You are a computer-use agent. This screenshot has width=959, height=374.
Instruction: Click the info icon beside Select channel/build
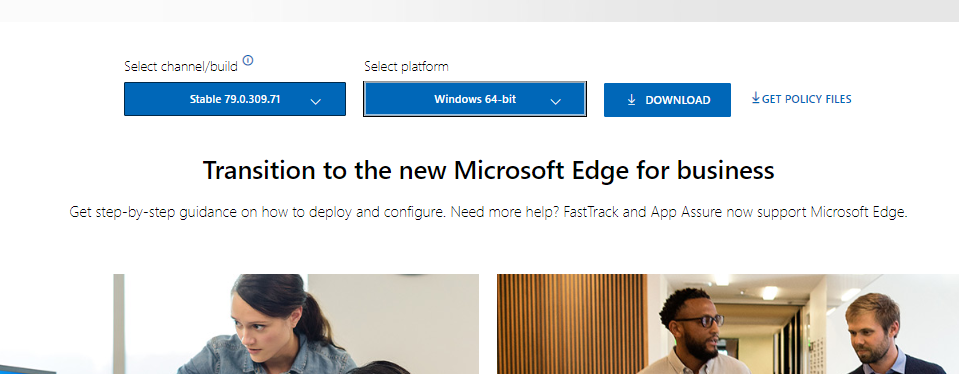click(x=248, y=60)
